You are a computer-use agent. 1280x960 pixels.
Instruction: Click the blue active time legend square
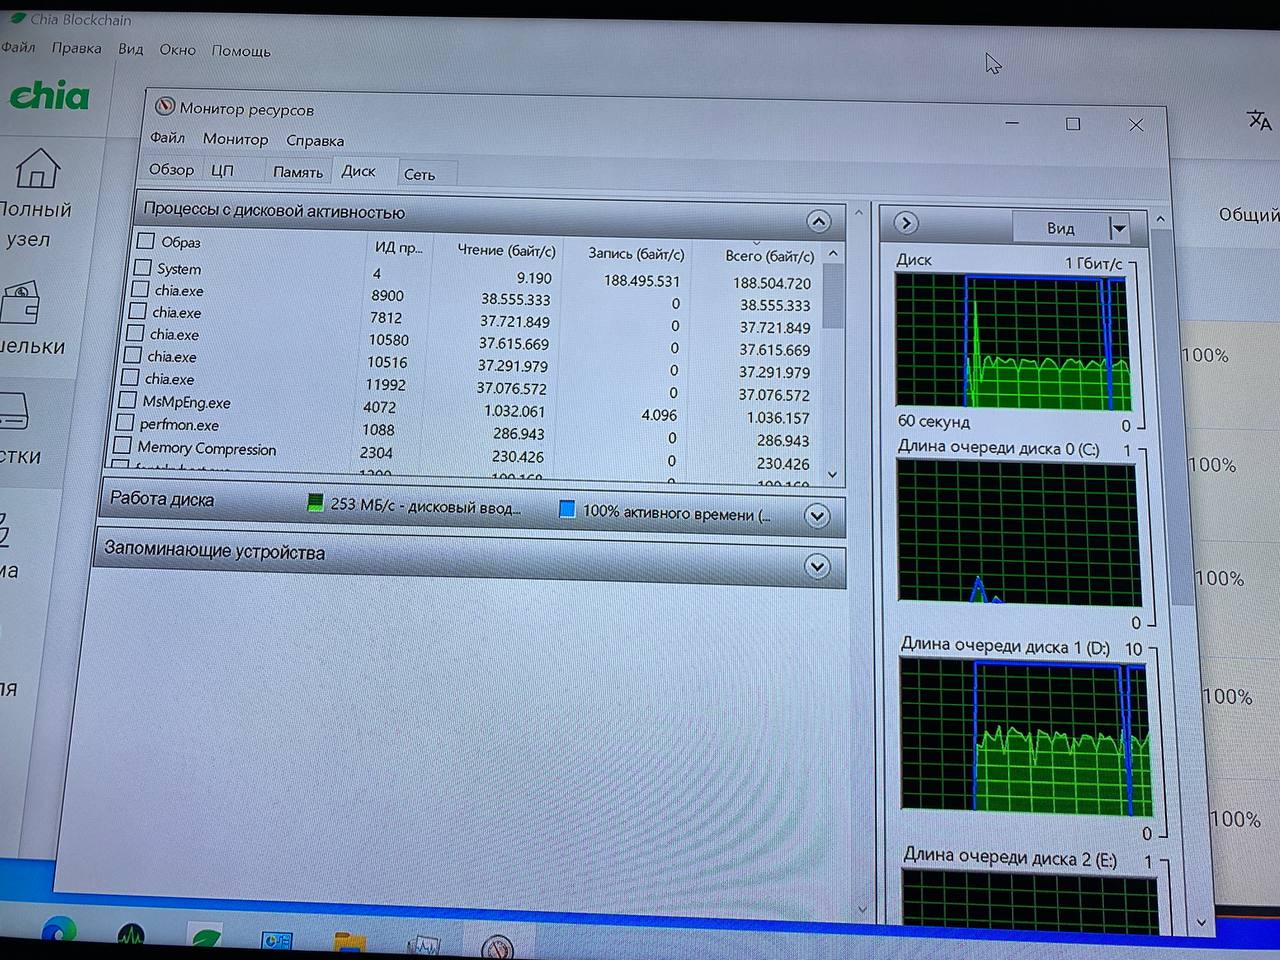point(567,509)
